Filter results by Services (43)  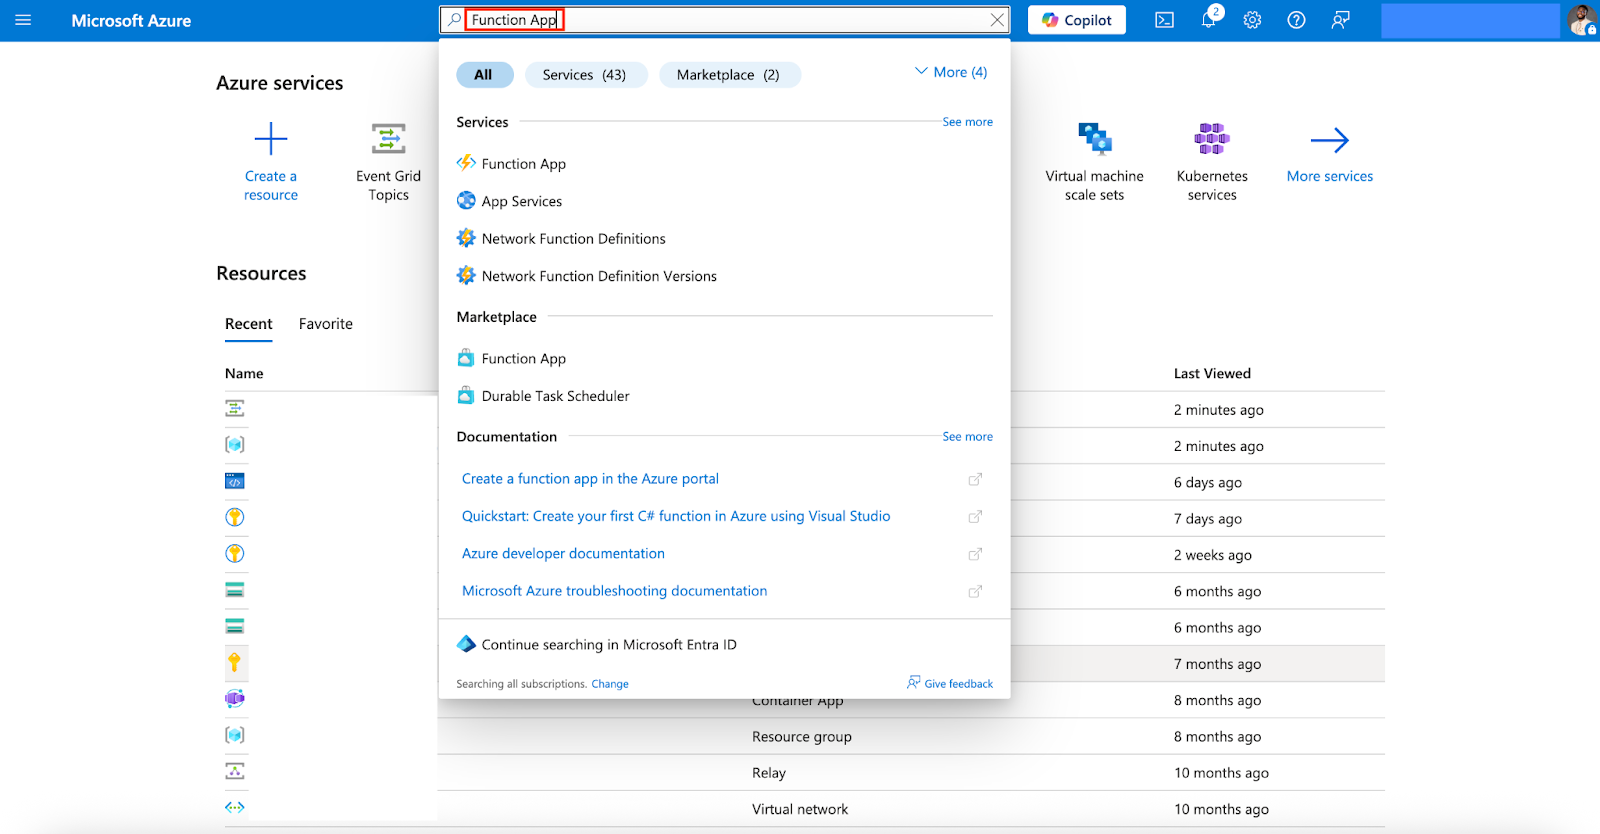pyautogui.click(x=585, y=75)
